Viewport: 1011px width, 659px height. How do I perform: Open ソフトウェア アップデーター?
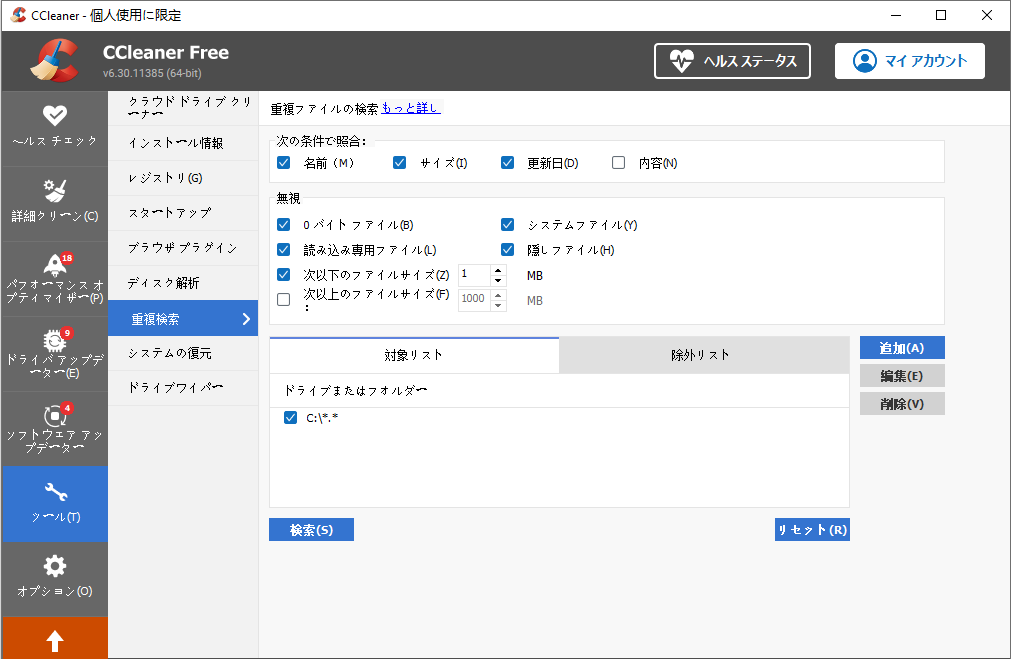point(55,428)
